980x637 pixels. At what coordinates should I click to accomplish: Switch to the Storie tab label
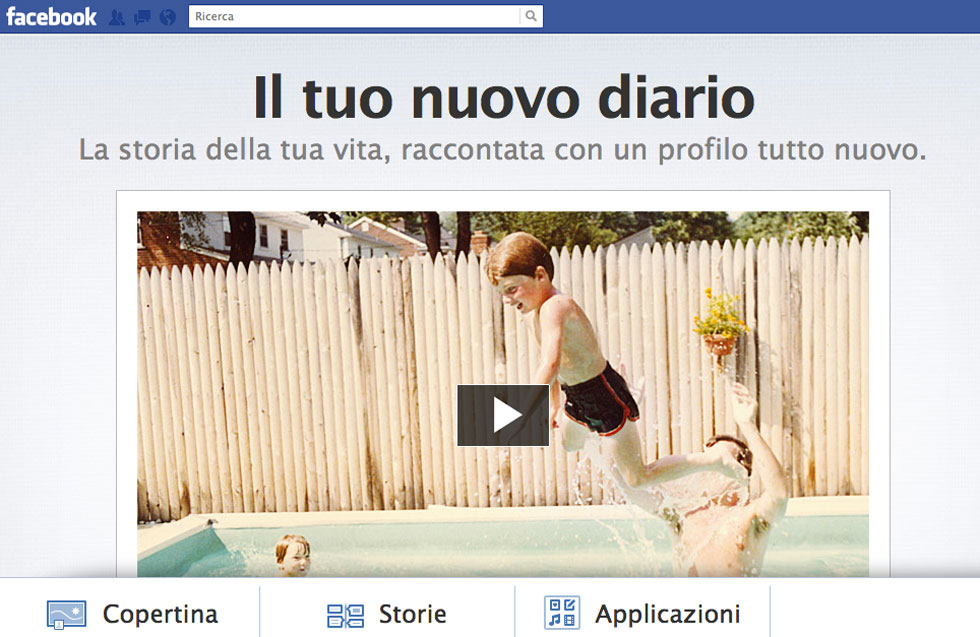click(x=412, y=613)
